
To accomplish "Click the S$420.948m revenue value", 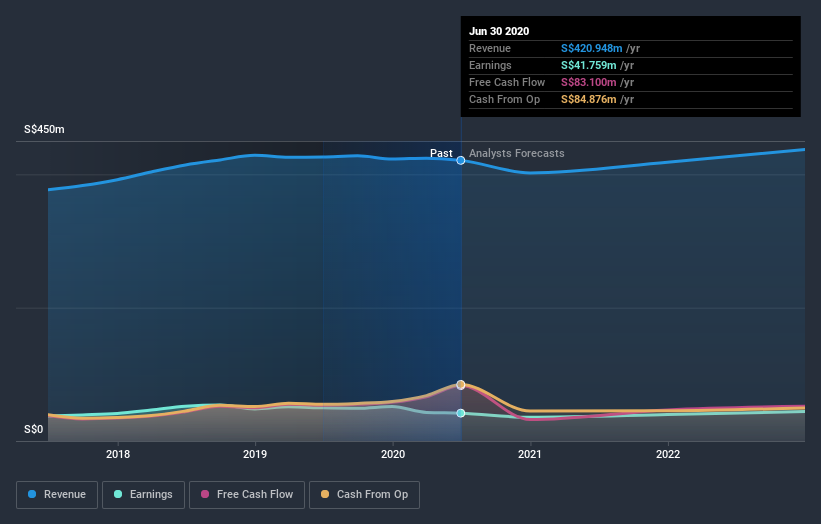I will pyautogui.click(x=592, y=48).
